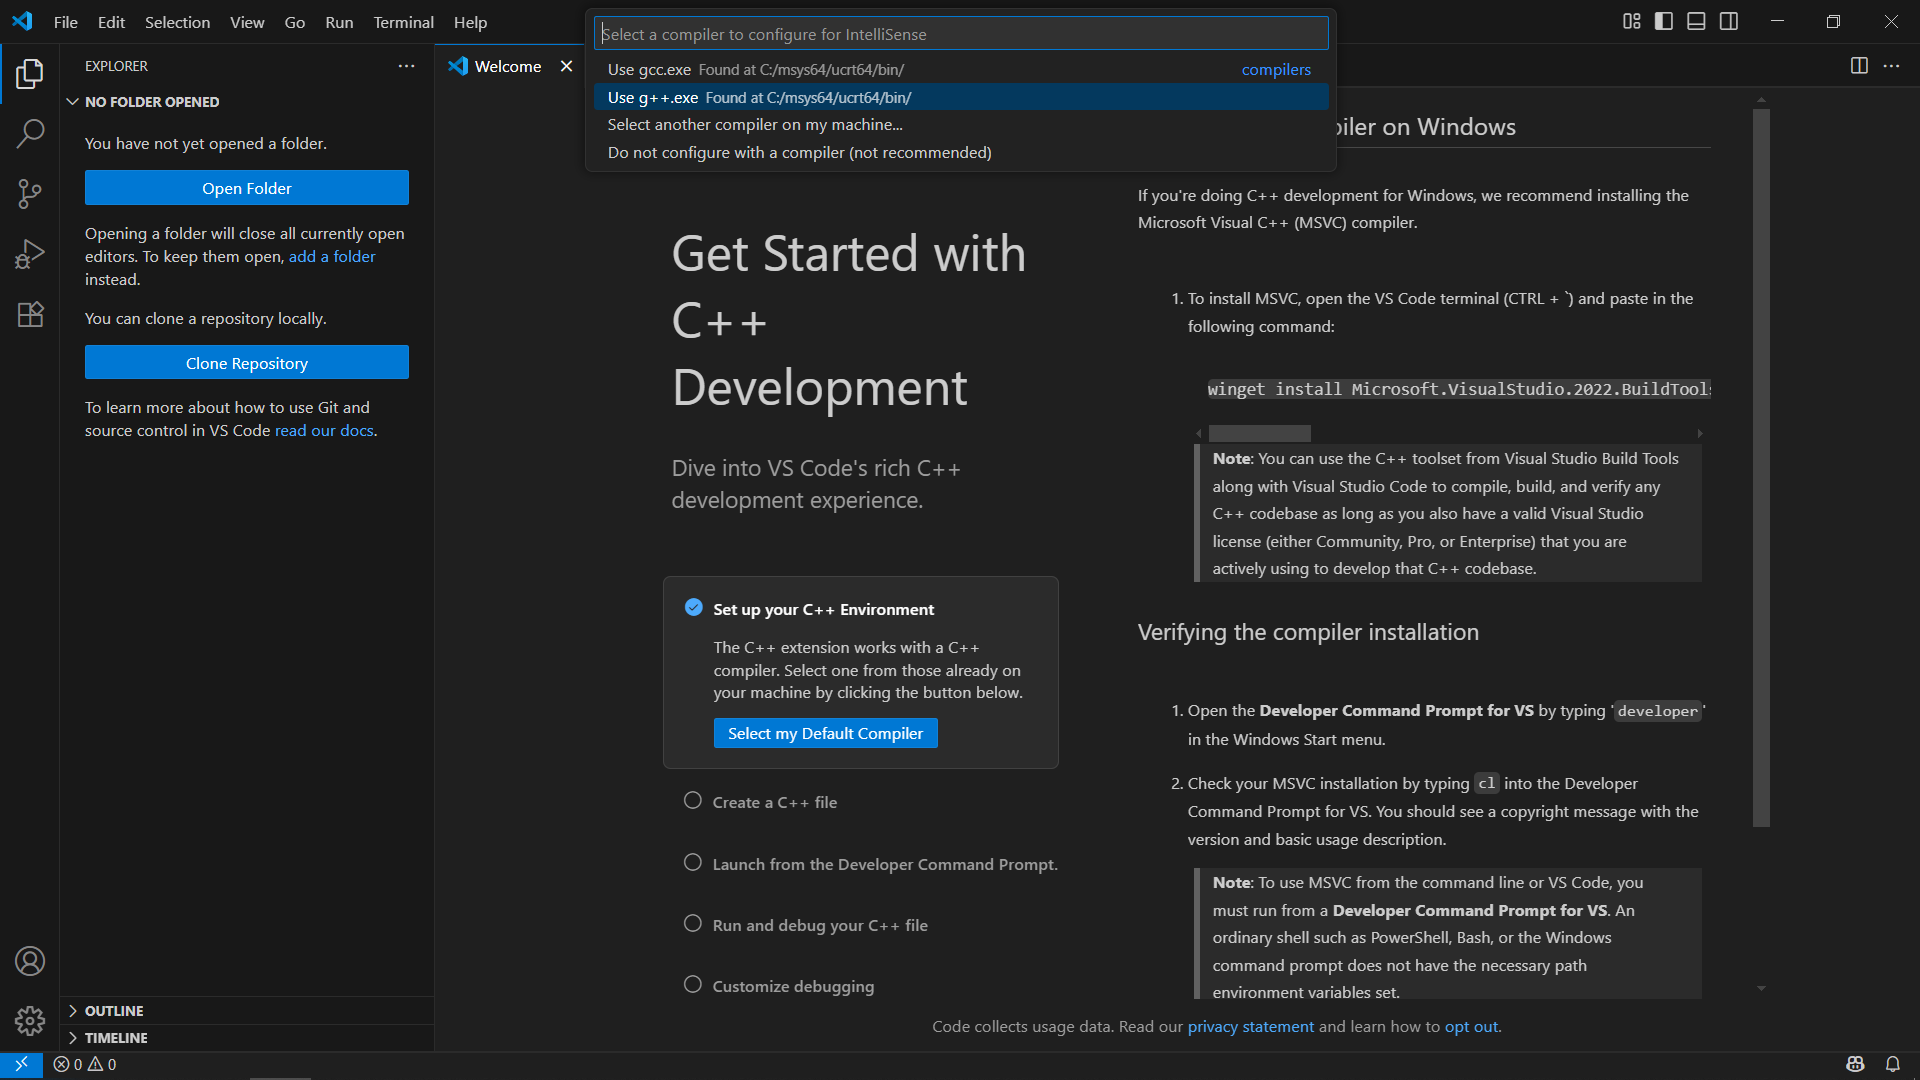Select the Welcome tab
Viewport: 1920px width, 1080px height.
508,66
